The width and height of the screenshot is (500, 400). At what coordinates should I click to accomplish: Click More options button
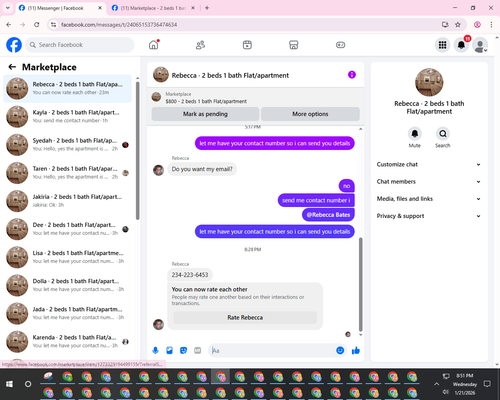[x=310, y=114]
